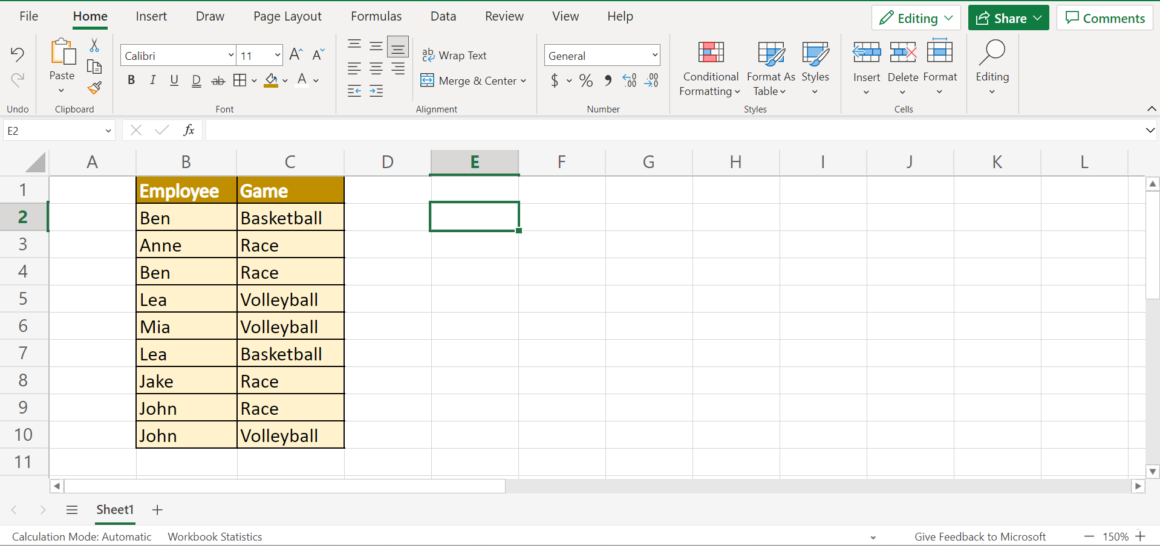Click the green Share button

click(x=1008, y=18)
